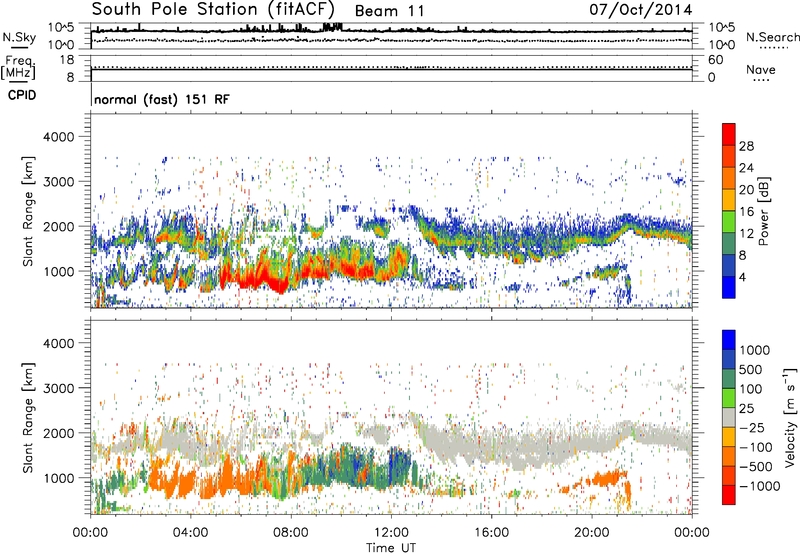Click the 'Time UT' axis title
This screenshot has width=800, height=554.
coord(391,548)
